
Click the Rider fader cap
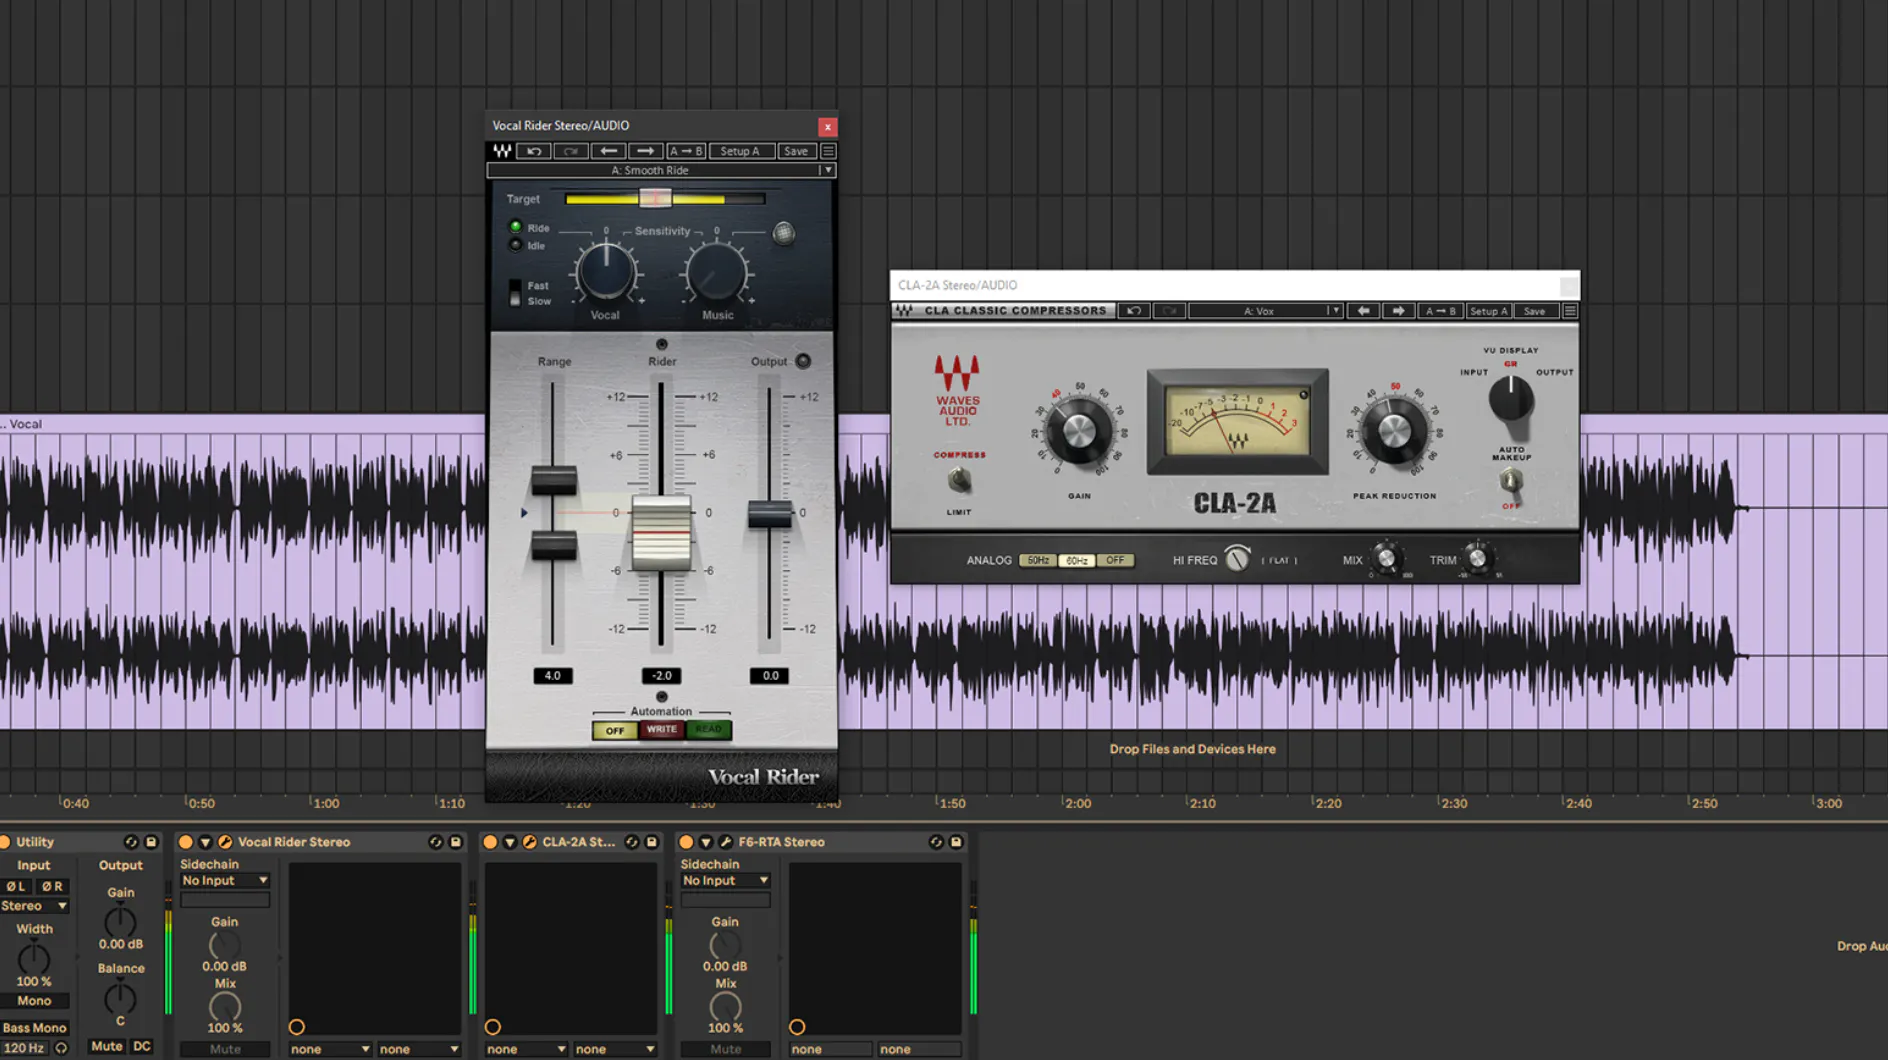pyautogui.click(x=661, y=533)
